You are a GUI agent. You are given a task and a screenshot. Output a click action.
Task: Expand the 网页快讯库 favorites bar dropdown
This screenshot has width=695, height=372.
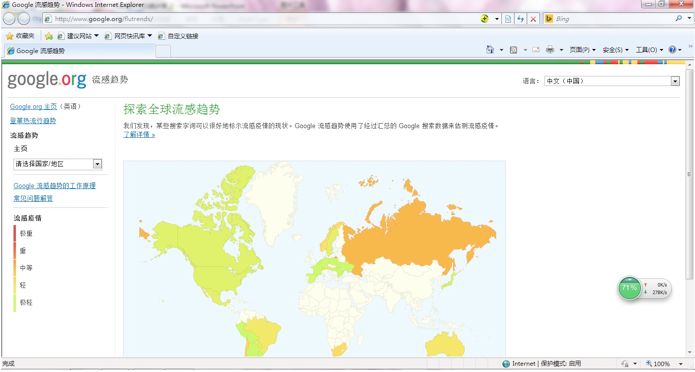(x=149, y=36)
